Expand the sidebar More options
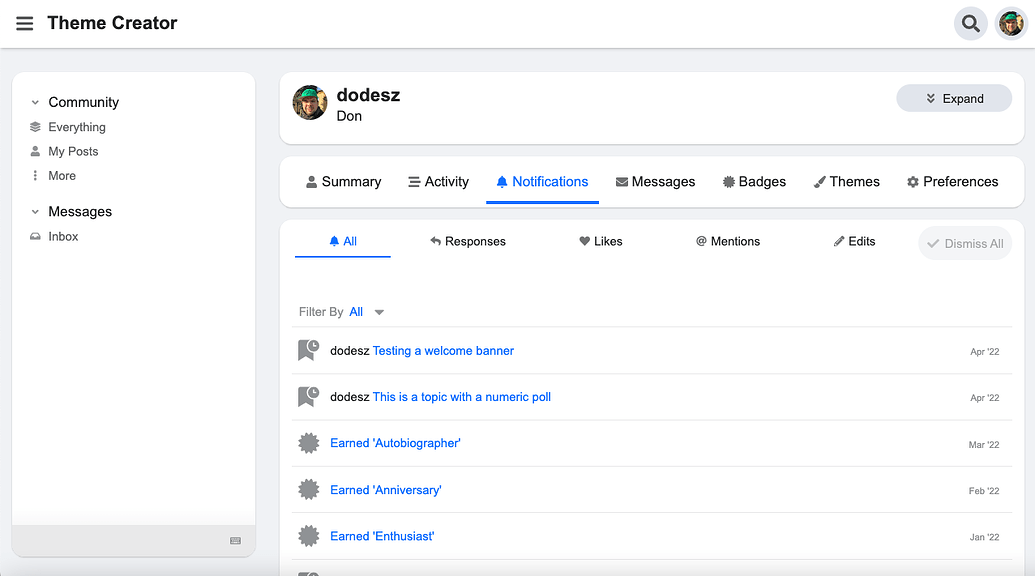The image size is (1035, 576). 61,176
